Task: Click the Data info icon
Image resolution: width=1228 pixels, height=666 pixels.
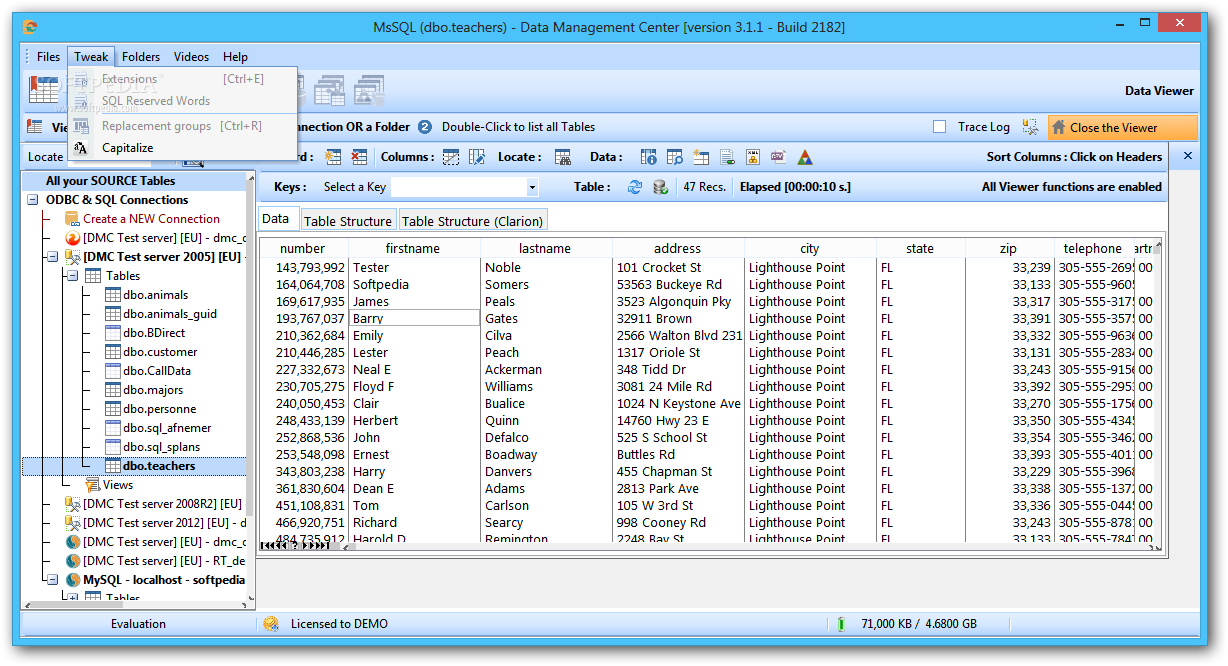Action: (649, 157)
